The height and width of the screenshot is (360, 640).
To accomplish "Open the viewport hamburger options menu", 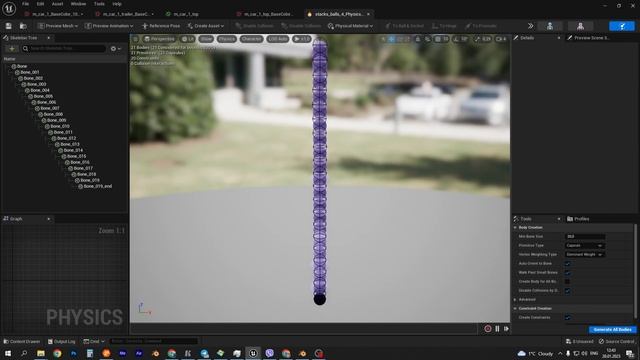I will coord(136,39).
